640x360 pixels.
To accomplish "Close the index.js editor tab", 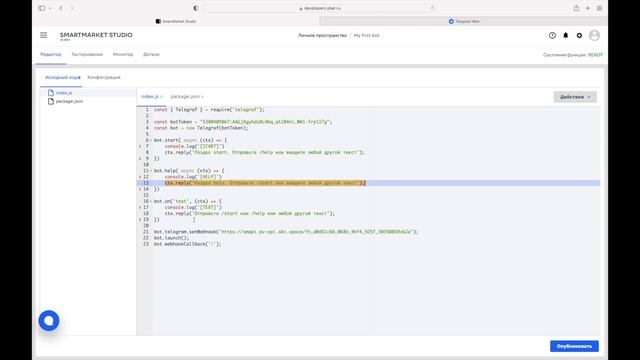I will coord(162,97).
